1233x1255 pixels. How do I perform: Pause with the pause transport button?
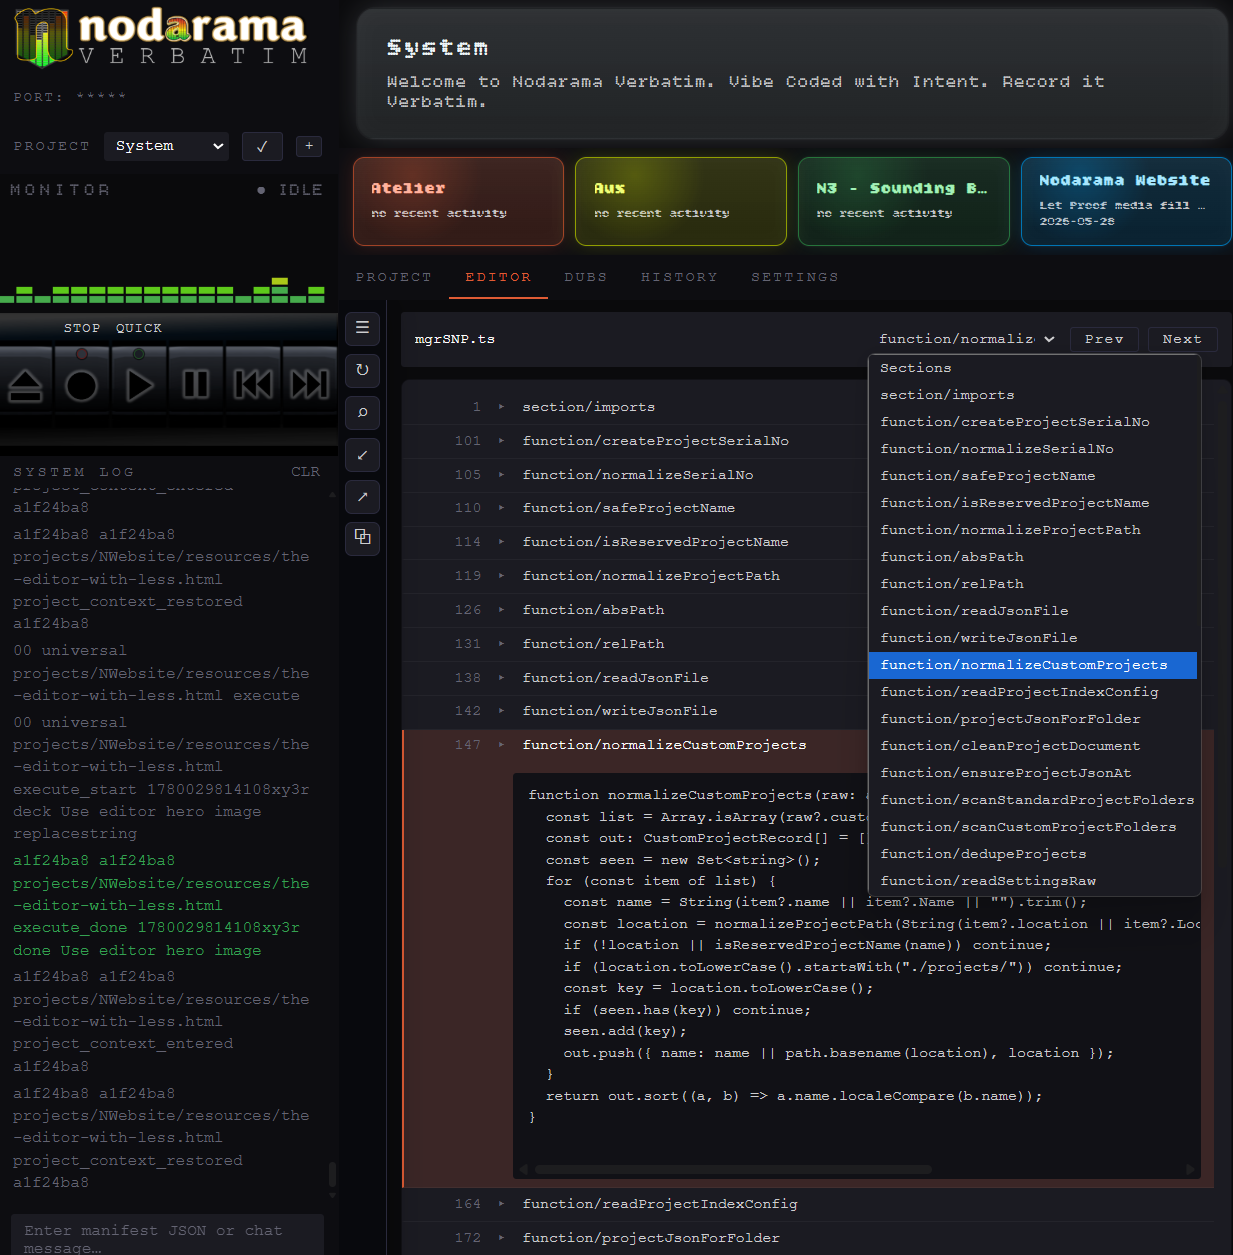196,384
